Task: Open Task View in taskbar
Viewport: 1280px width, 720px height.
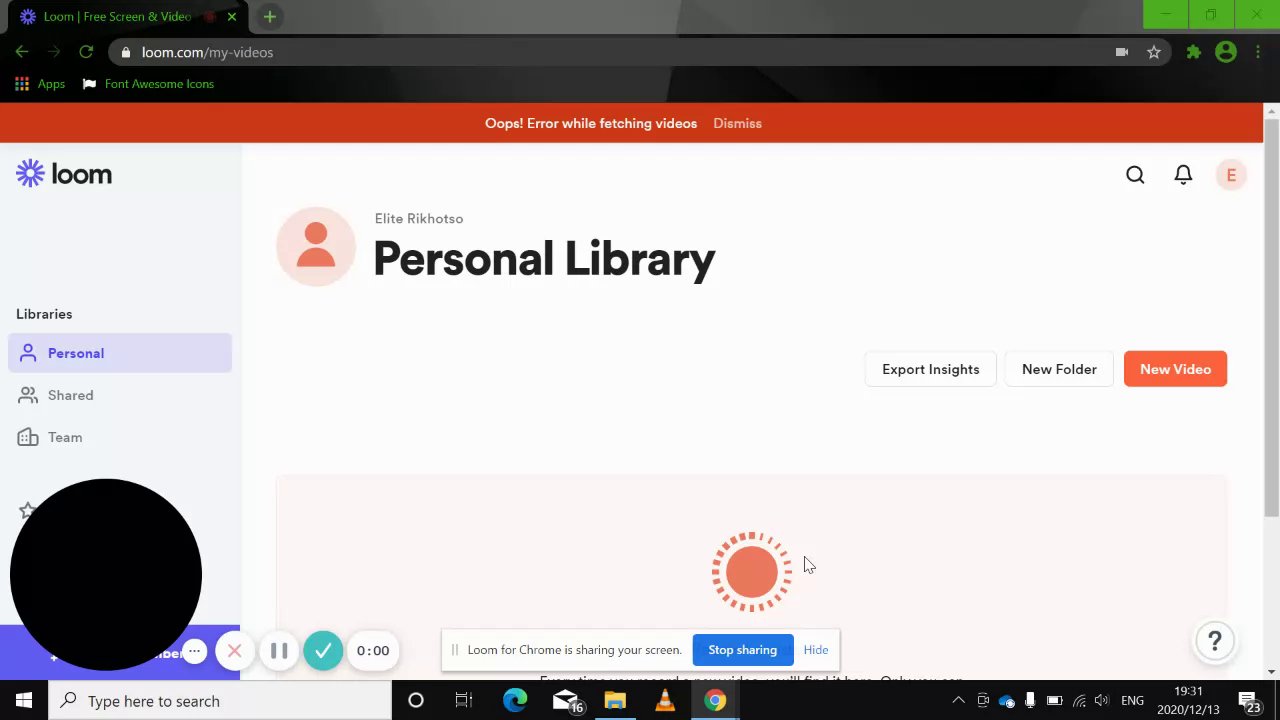Action: click(x=464, y=701)
